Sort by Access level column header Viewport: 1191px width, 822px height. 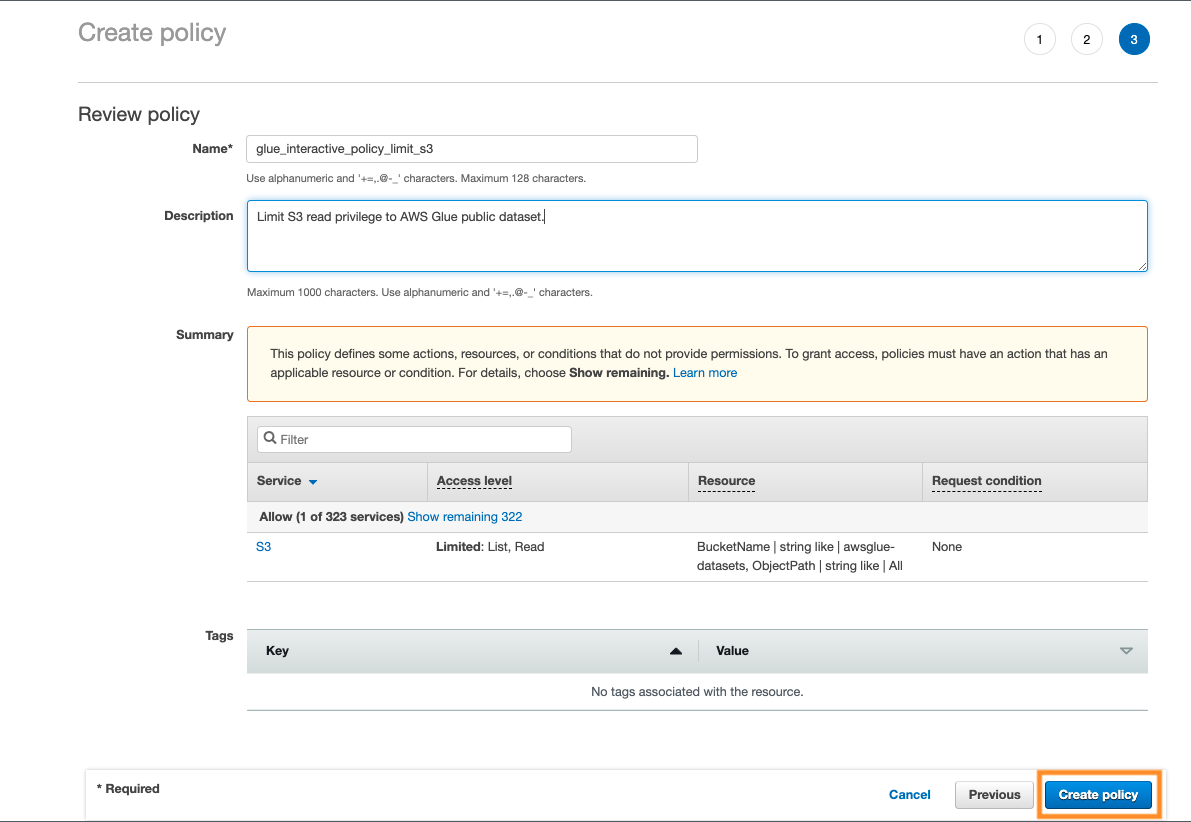tap(474, 481)
